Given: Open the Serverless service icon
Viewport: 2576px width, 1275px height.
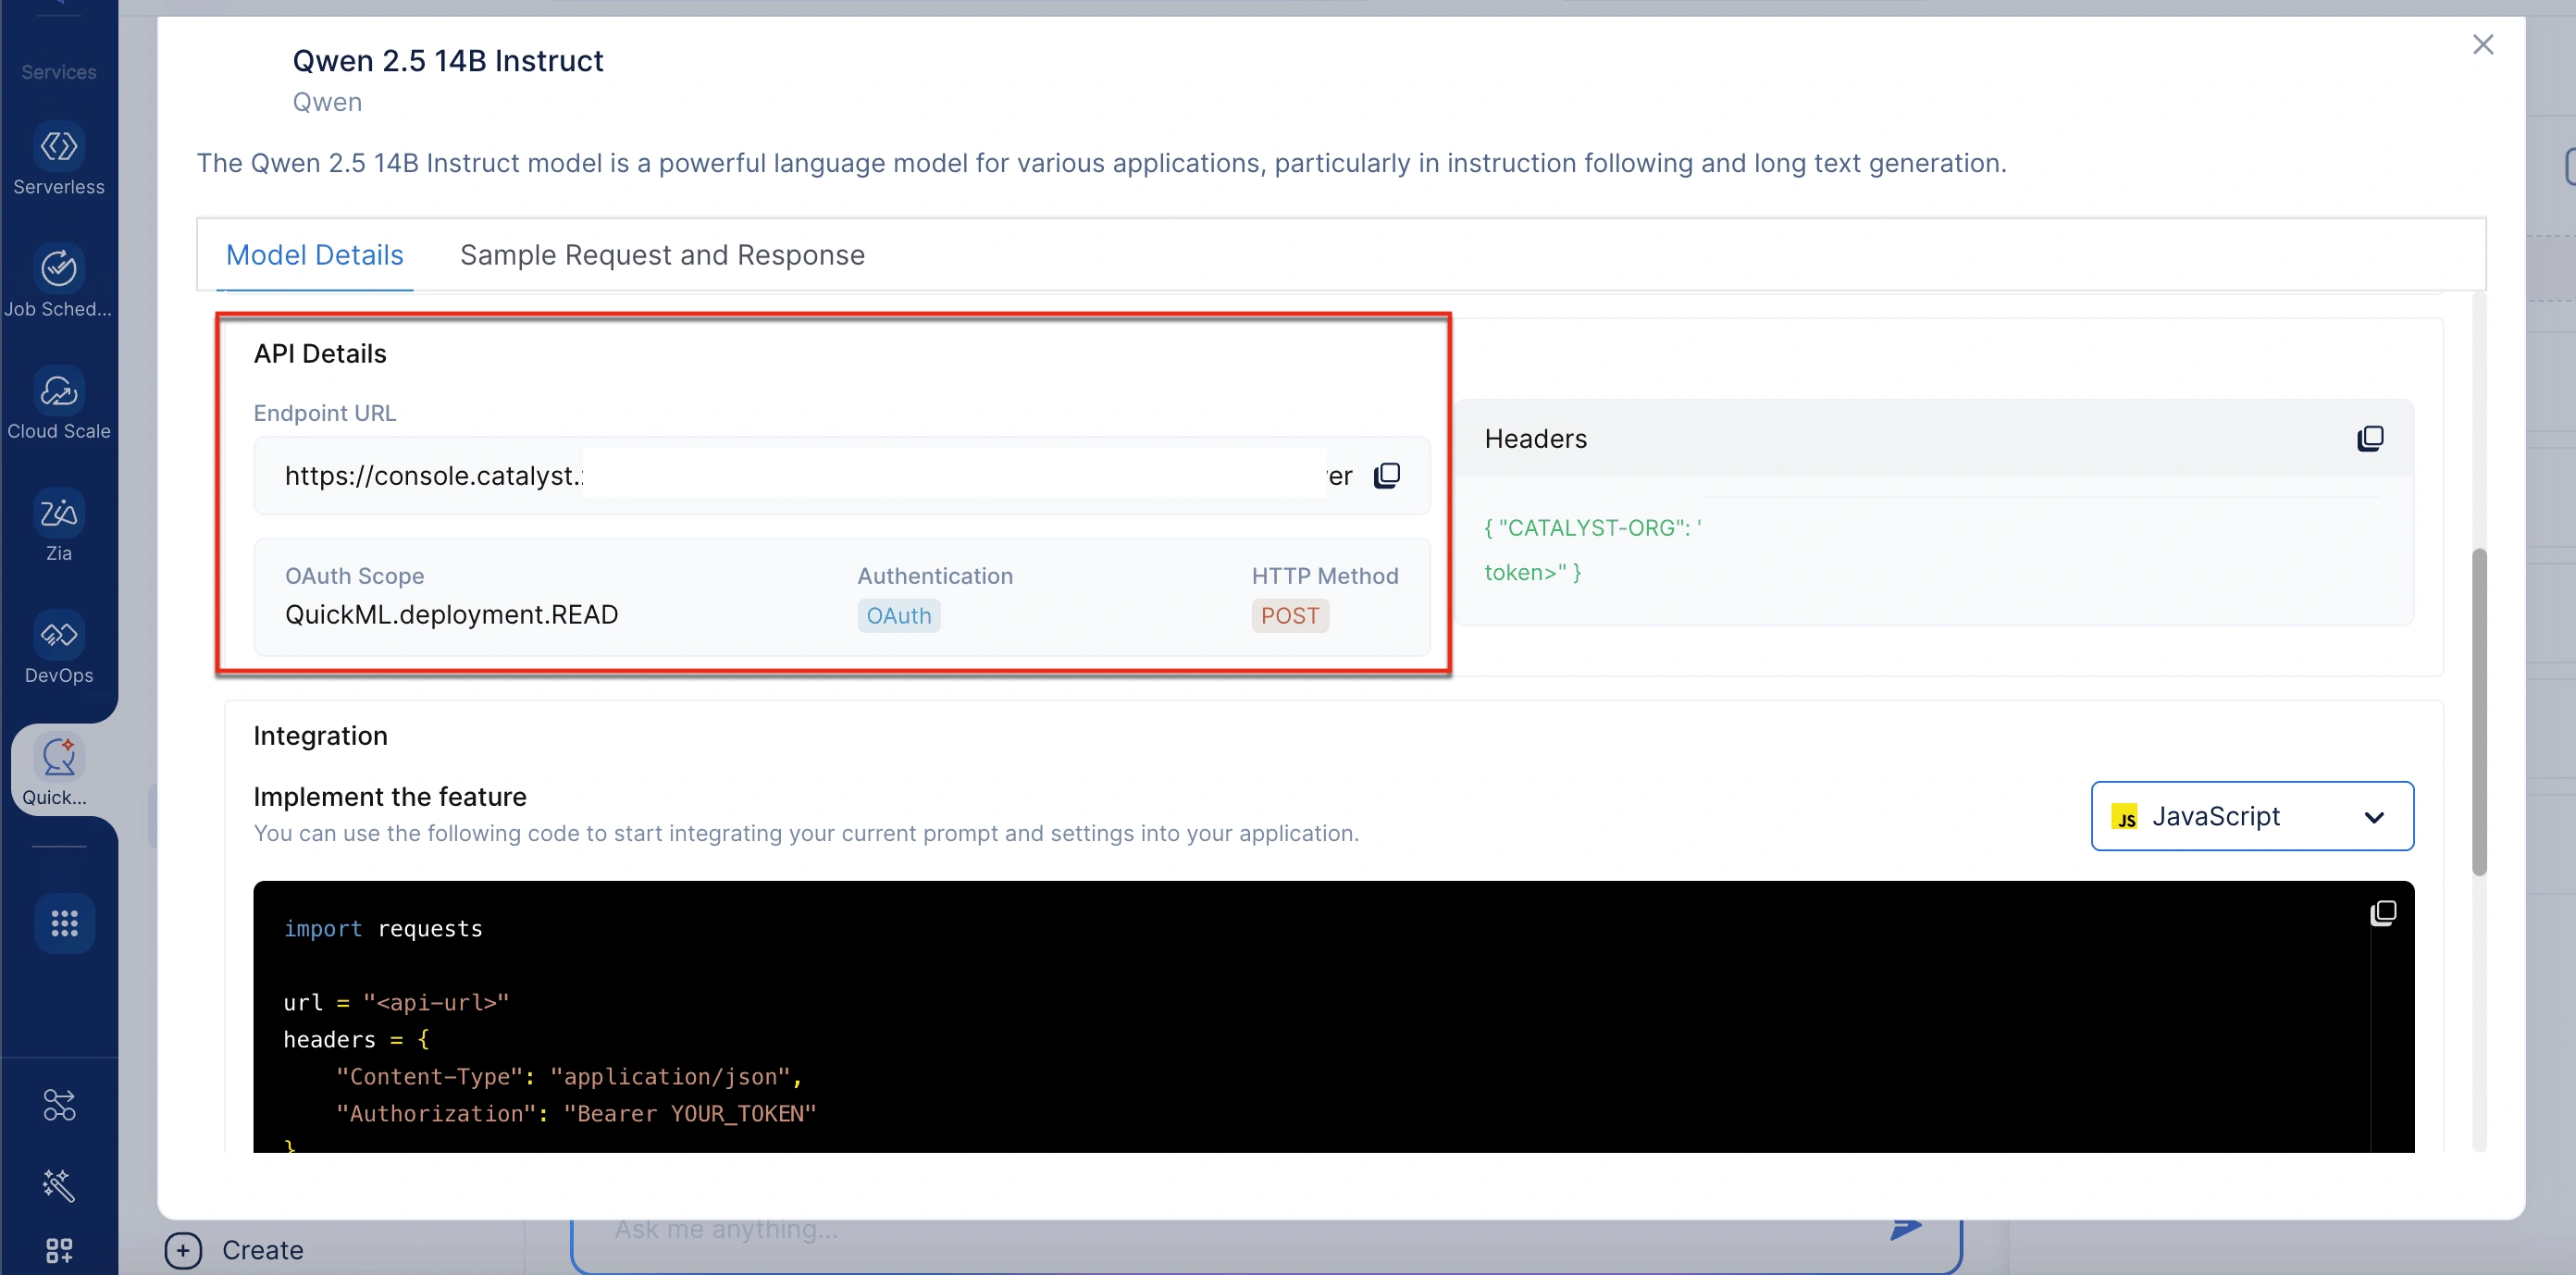Looking at the screenshot, I should coord(59,147).
